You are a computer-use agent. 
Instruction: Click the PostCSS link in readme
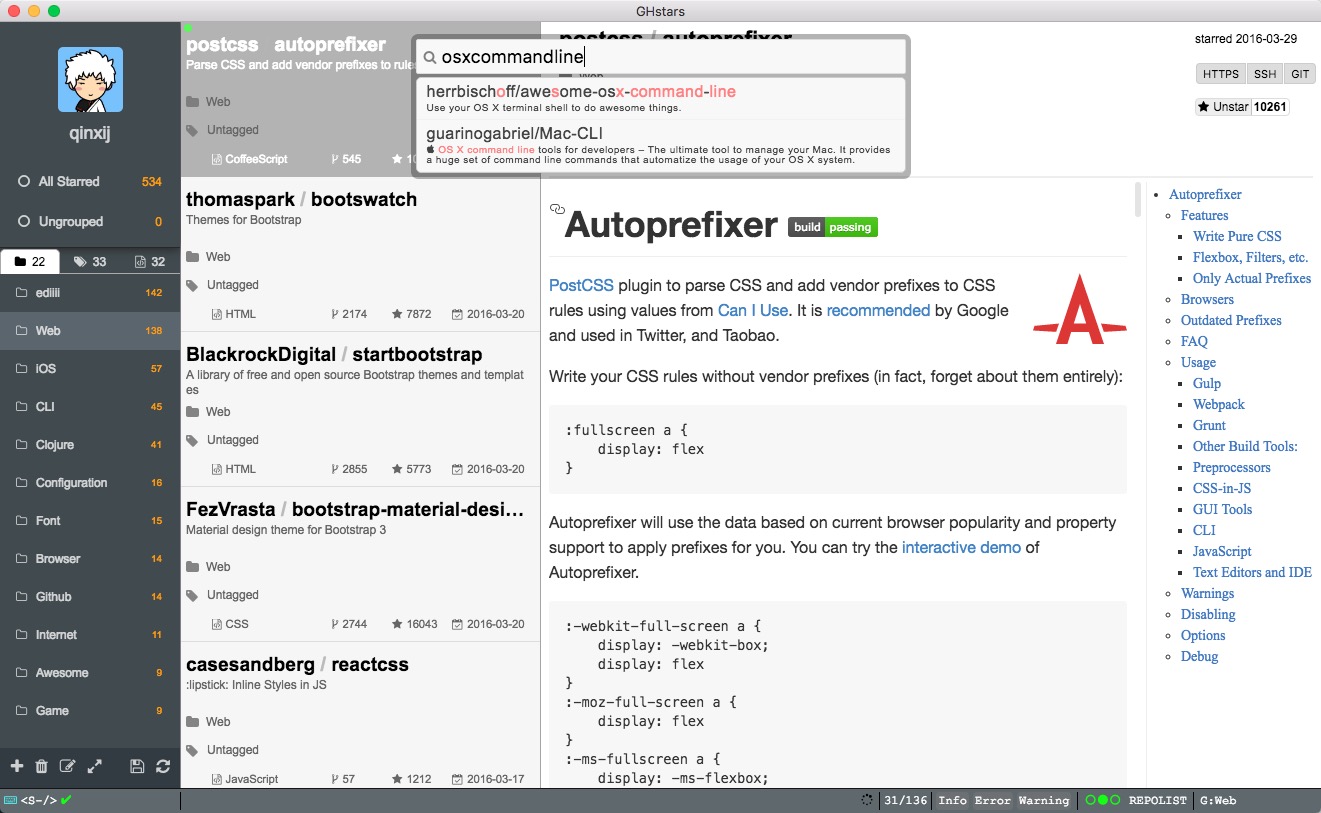click(581, 285)
